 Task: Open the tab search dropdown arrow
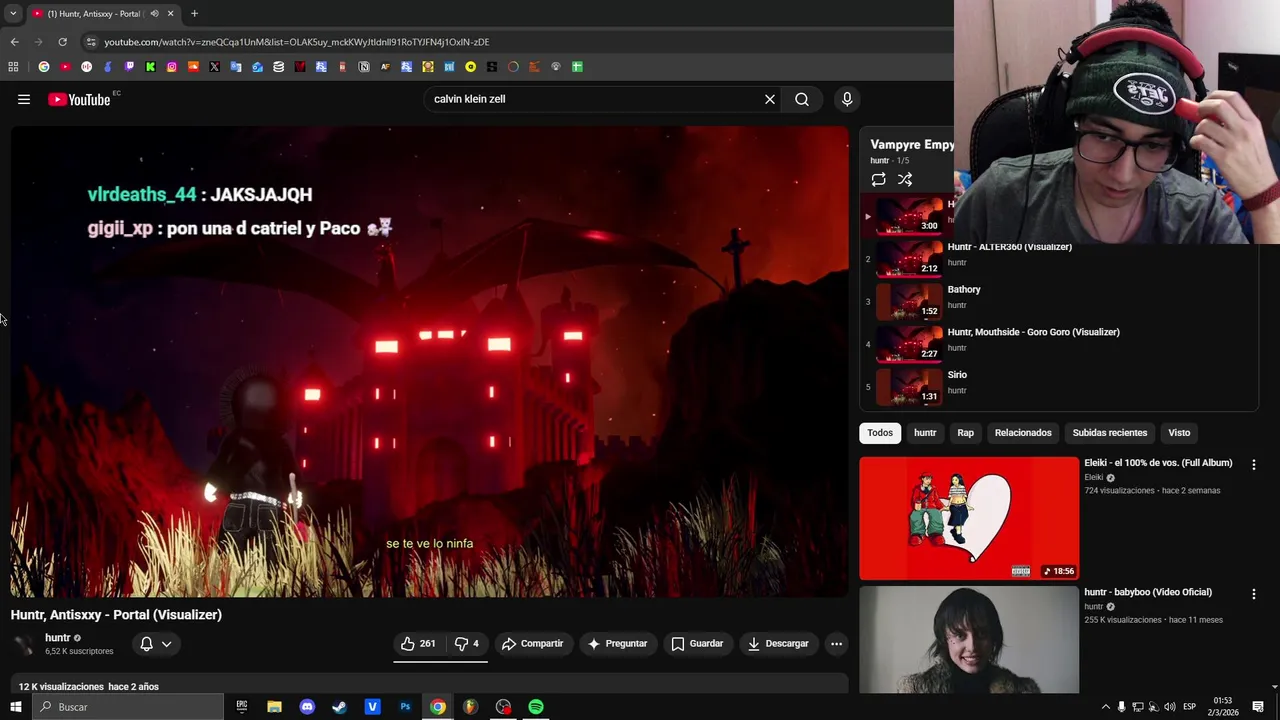[13, 14]
